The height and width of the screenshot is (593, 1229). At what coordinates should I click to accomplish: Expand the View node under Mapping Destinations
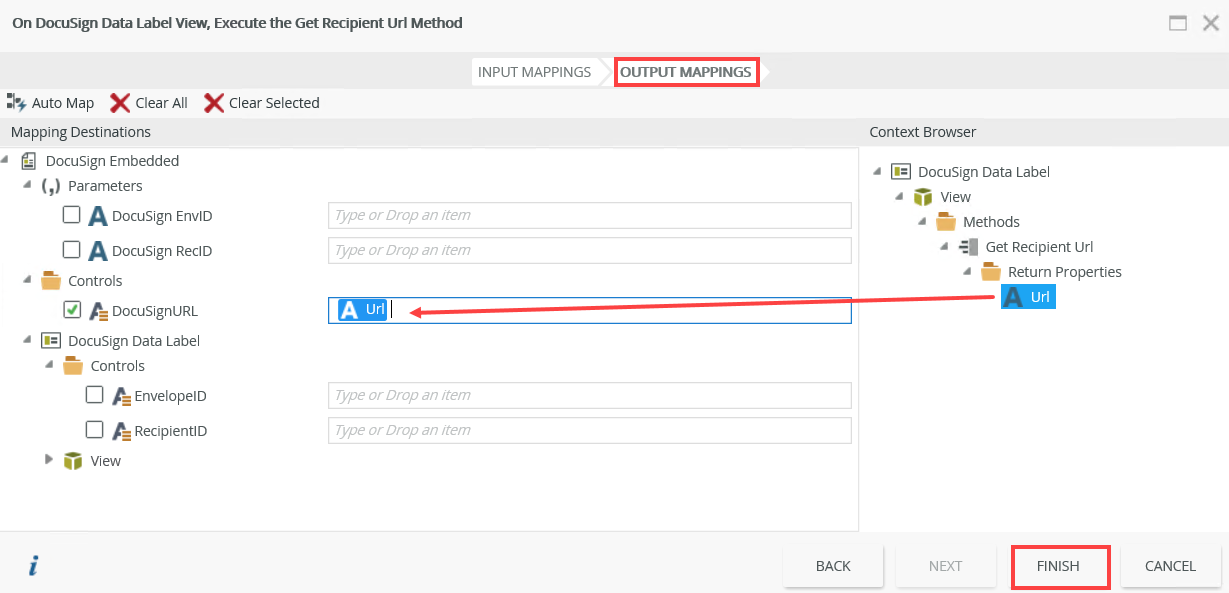pos(50,460)
